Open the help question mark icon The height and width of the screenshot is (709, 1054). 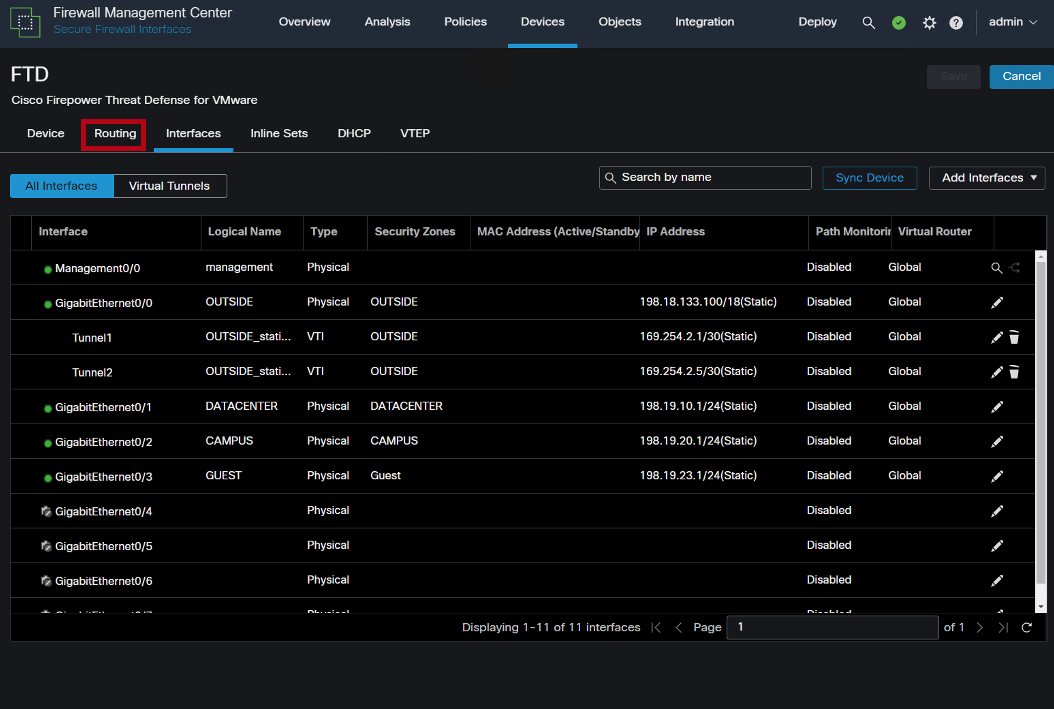[x=956, y=23]
